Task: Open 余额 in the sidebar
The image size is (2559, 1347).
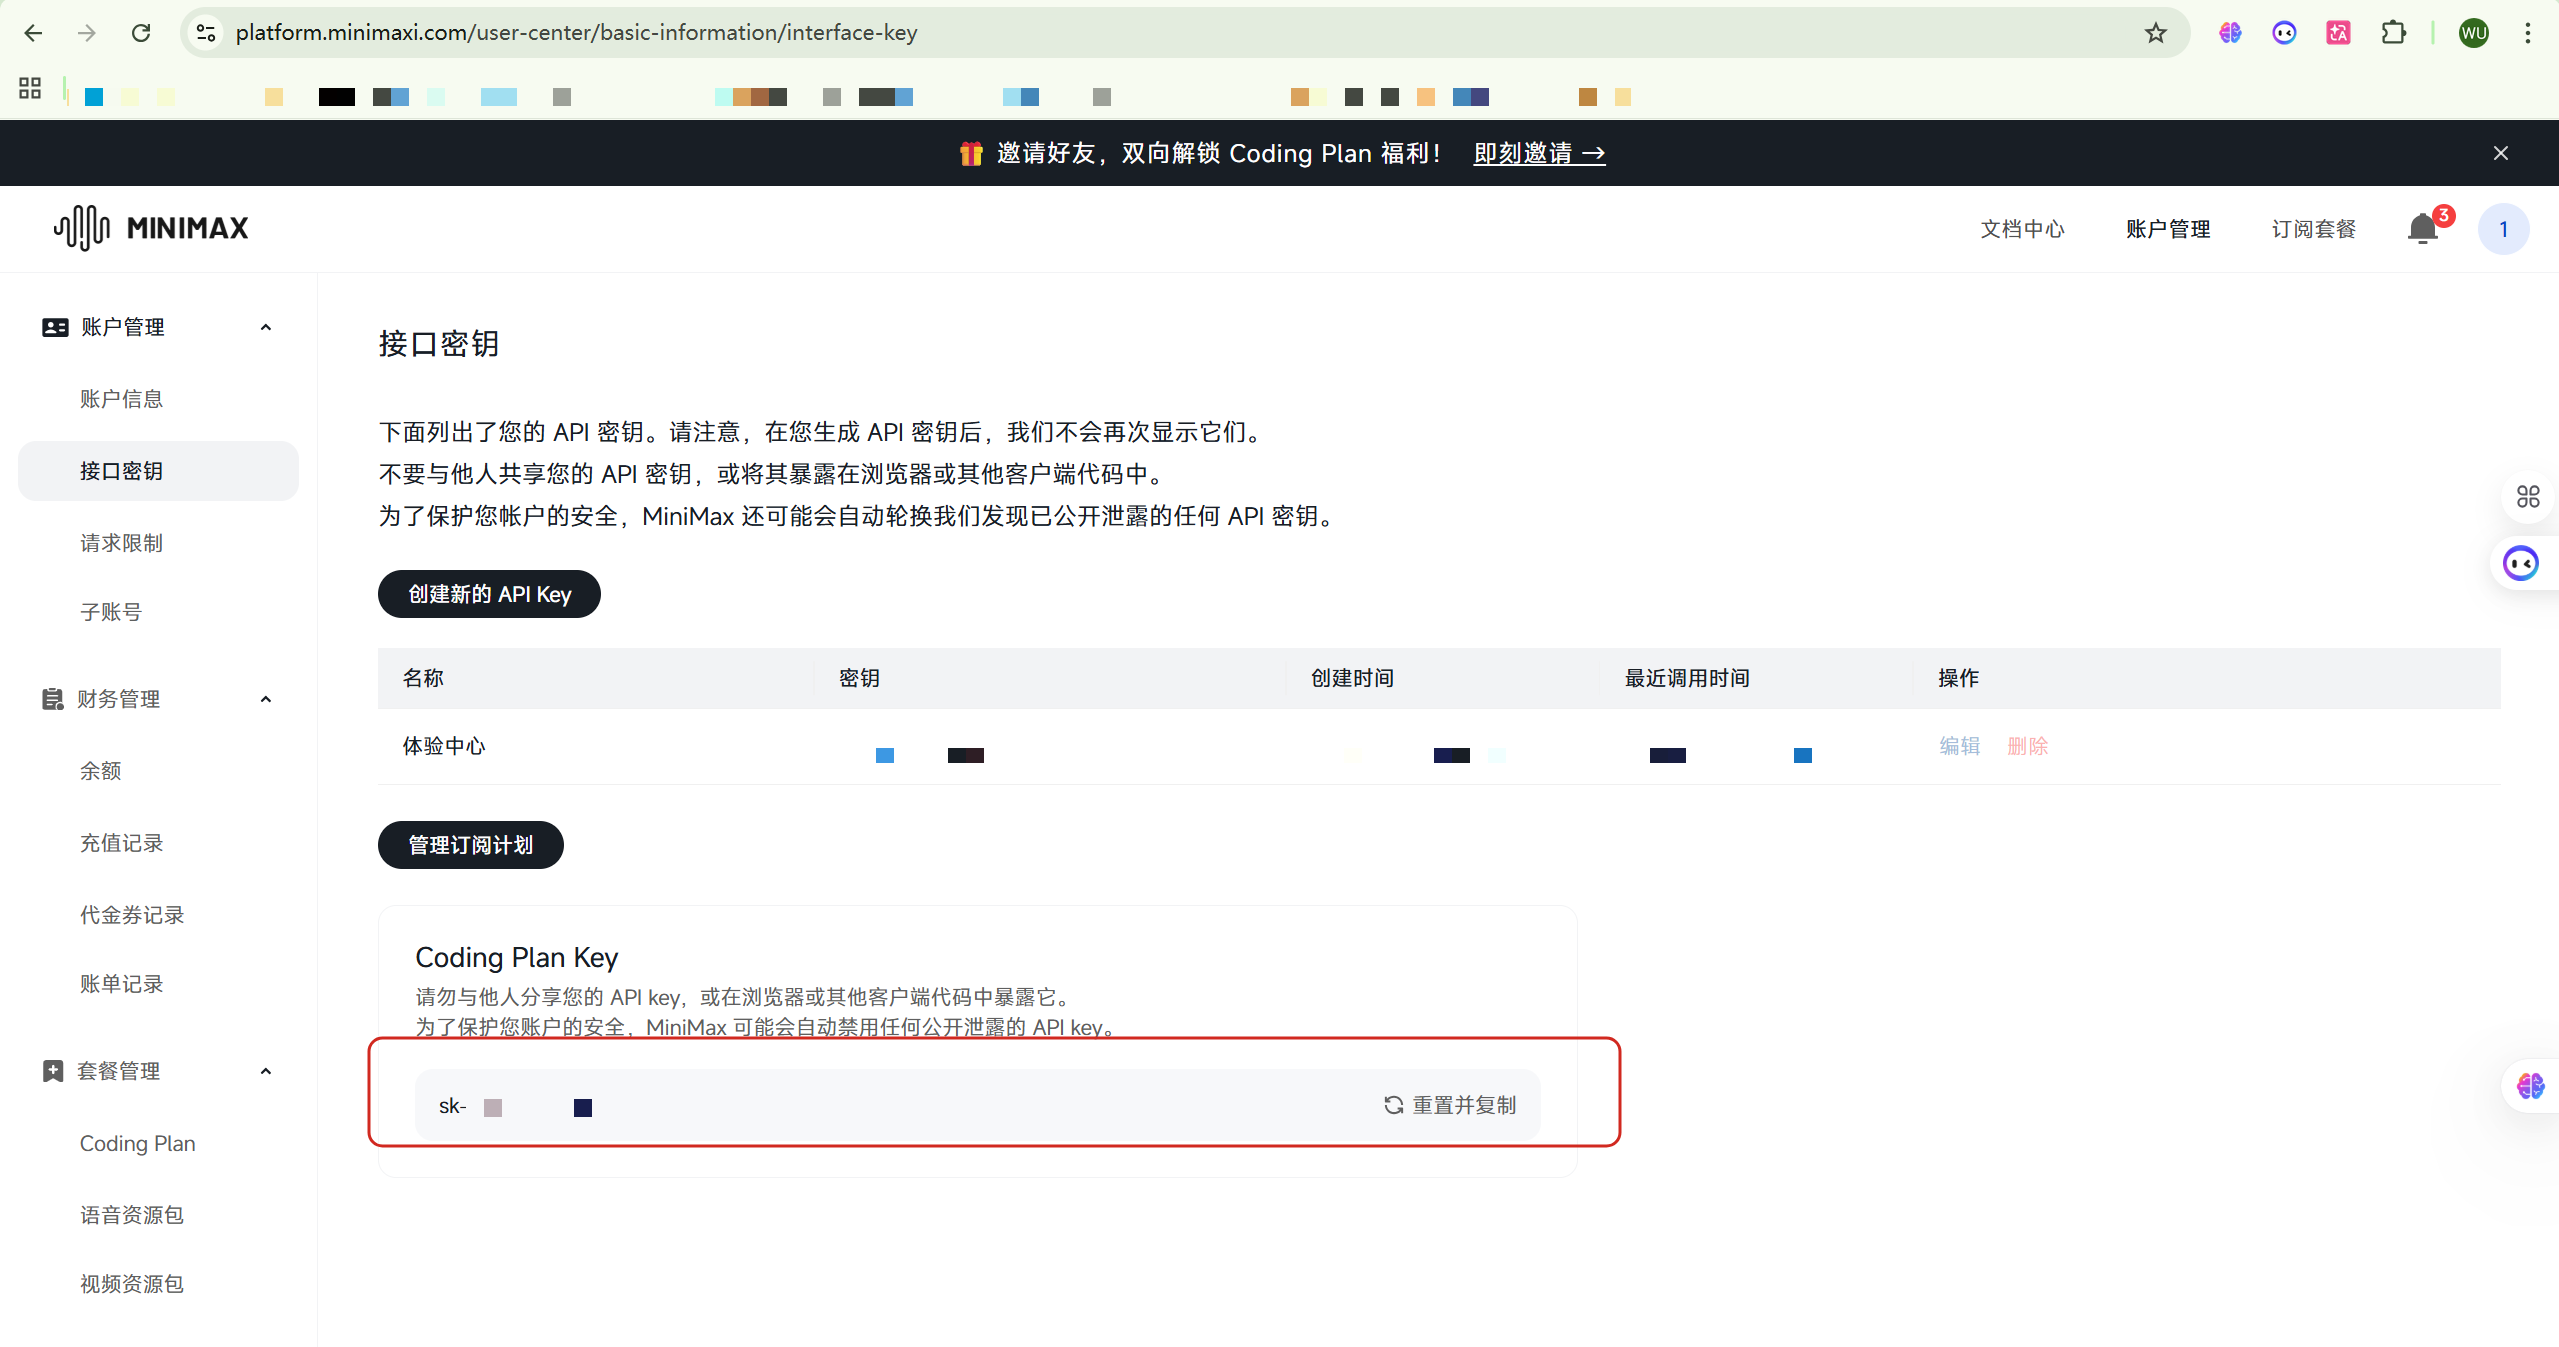Action: tap(100, 771)
